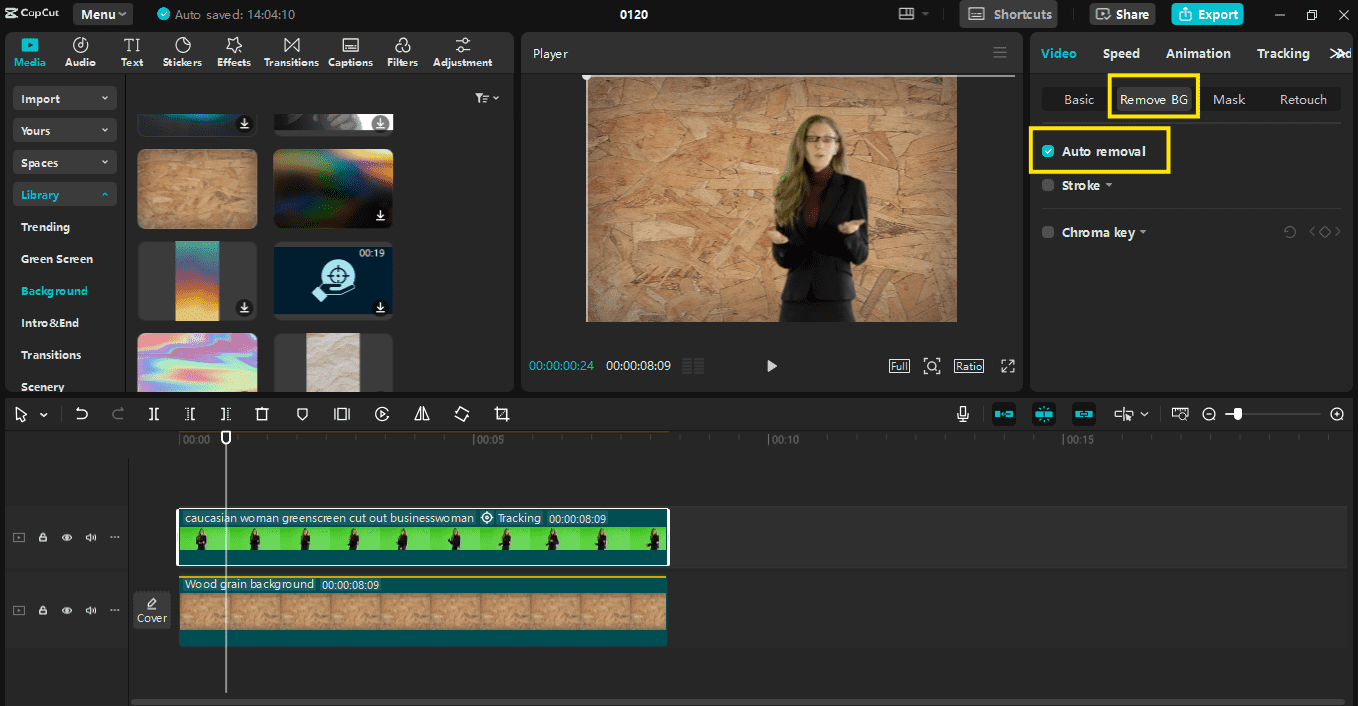1358x706 pixels.
Task: Toggle the Stroke option on
Action: point(1048,185)
